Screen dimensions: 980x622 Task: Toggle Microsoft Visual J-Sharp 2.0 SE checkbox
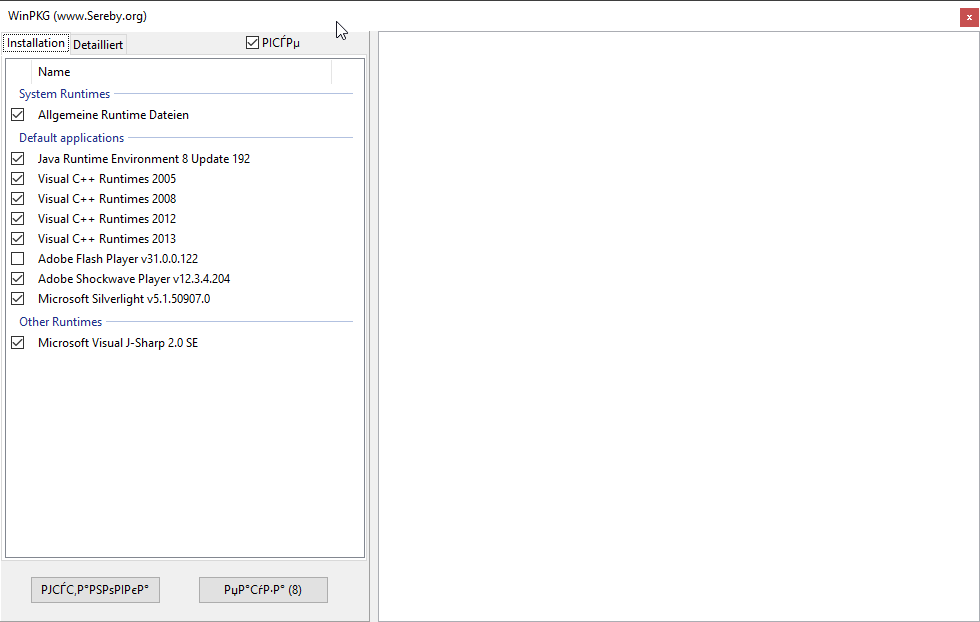18,343
